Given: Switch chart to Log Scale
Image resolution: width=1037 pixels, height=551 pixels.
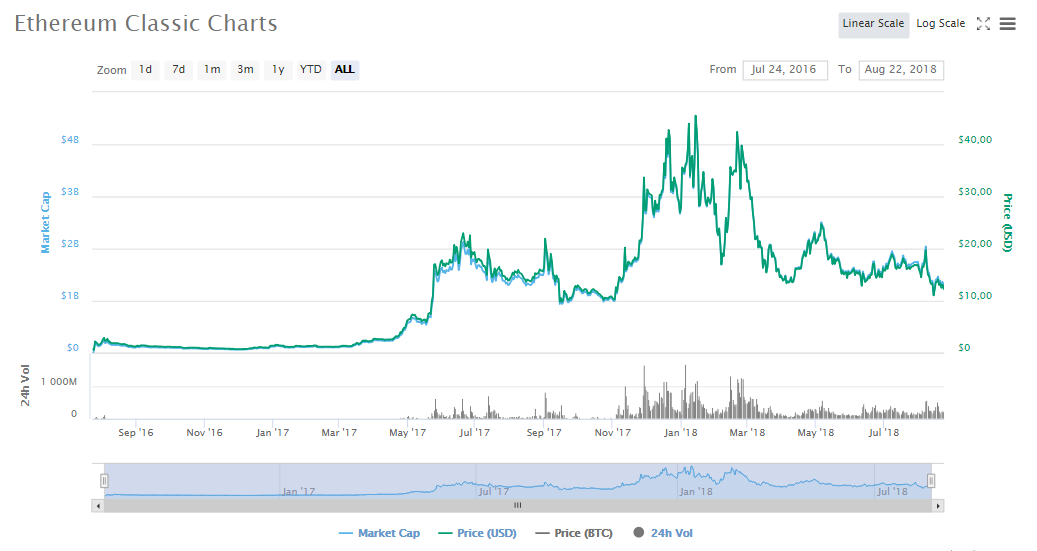Looking at the screenshot, I should [940, 24].
